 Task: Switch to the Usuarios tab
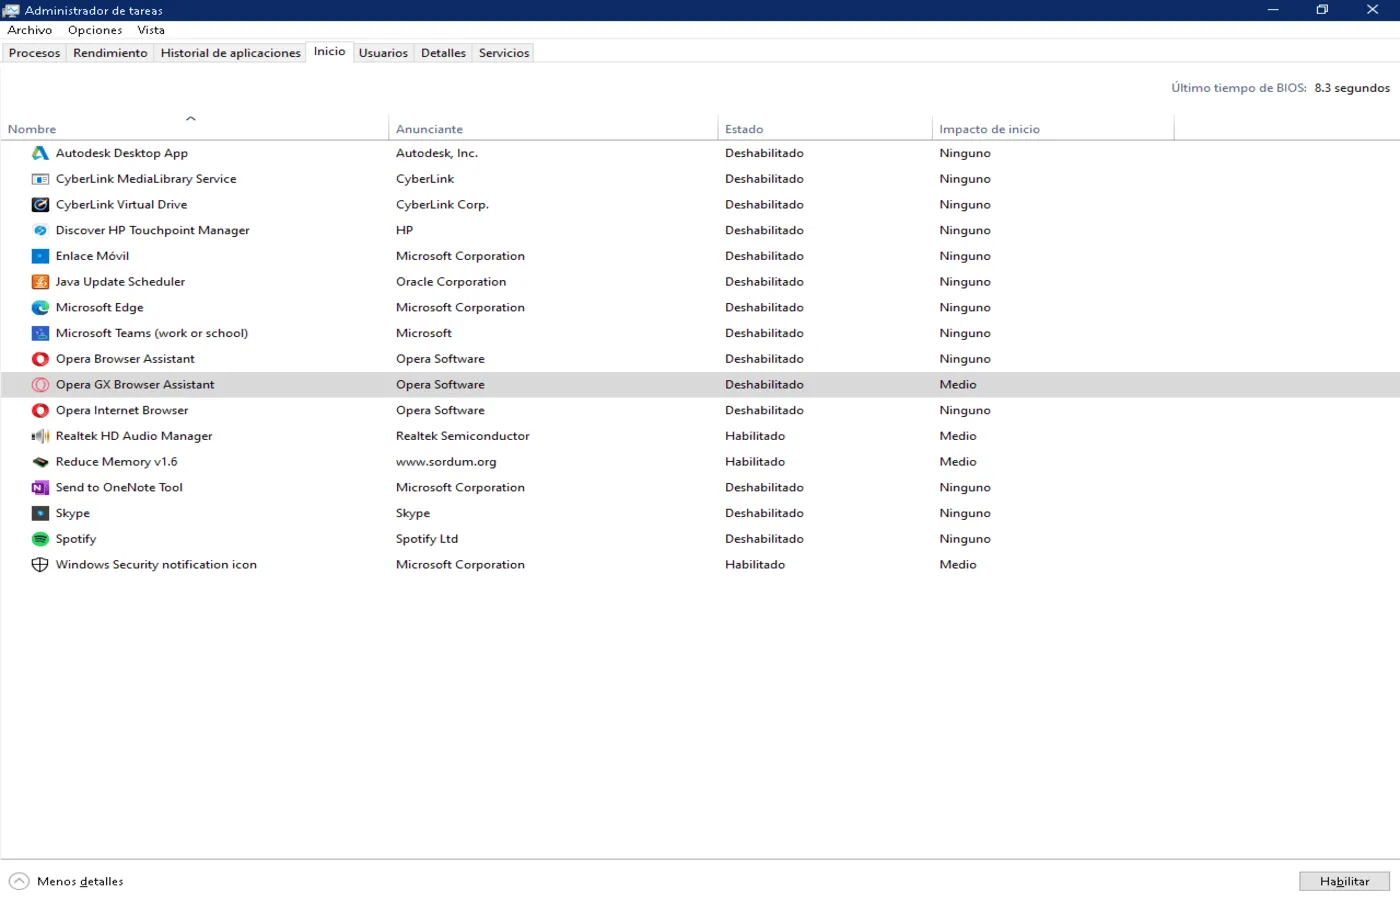[383, 53]
